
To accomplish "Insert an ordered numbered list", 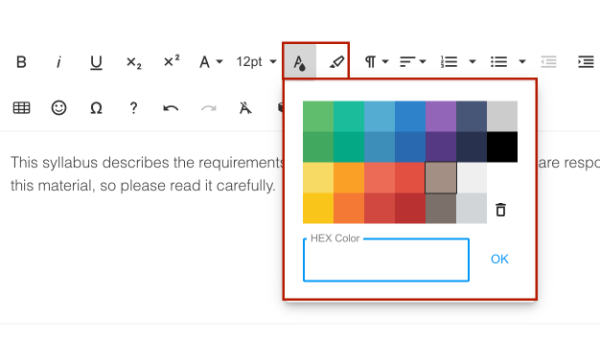I will [x=449, y=62].
